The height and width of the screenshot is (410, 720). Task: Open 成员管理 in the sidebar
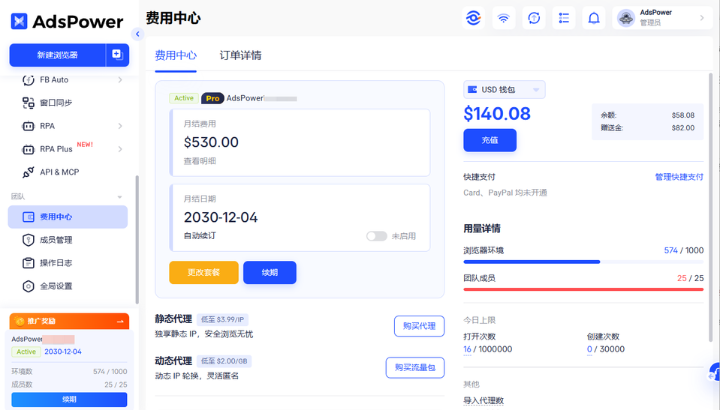click(x=68, y=240)
